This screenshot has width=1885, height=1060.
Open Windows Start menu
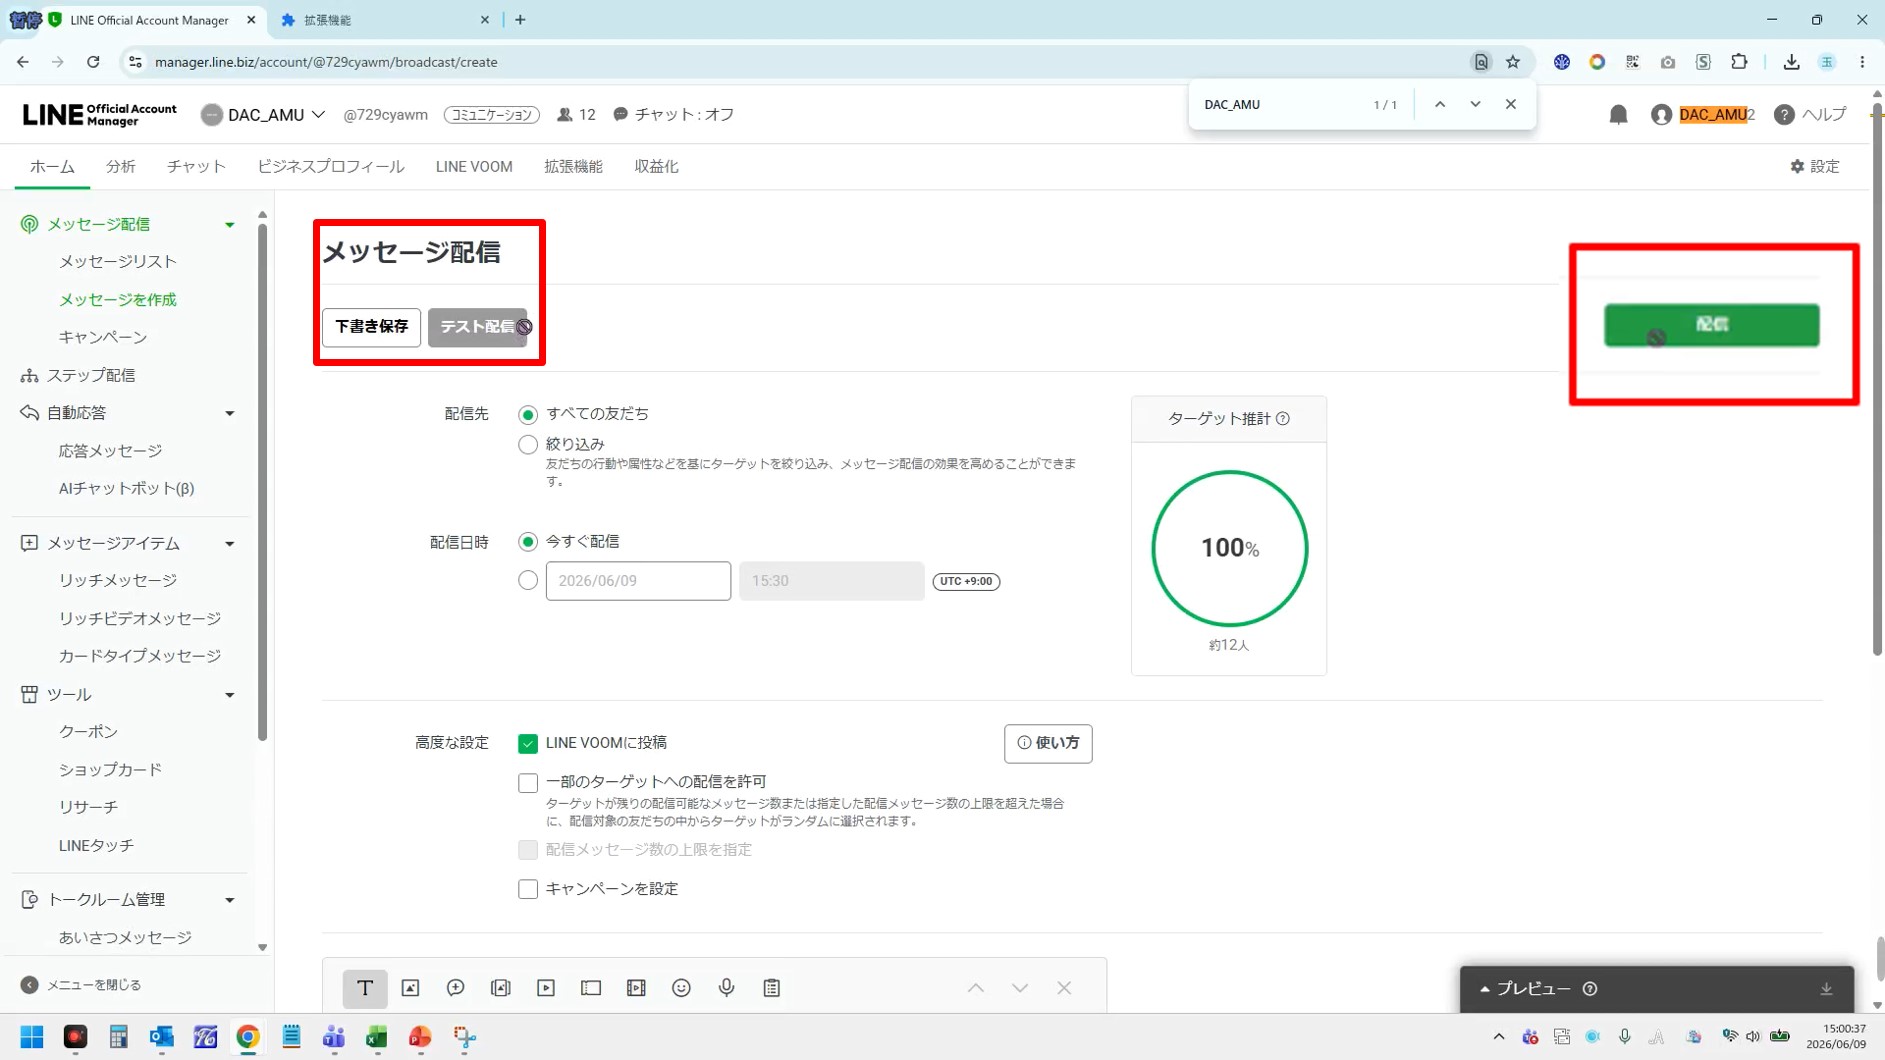[32, 1037]
